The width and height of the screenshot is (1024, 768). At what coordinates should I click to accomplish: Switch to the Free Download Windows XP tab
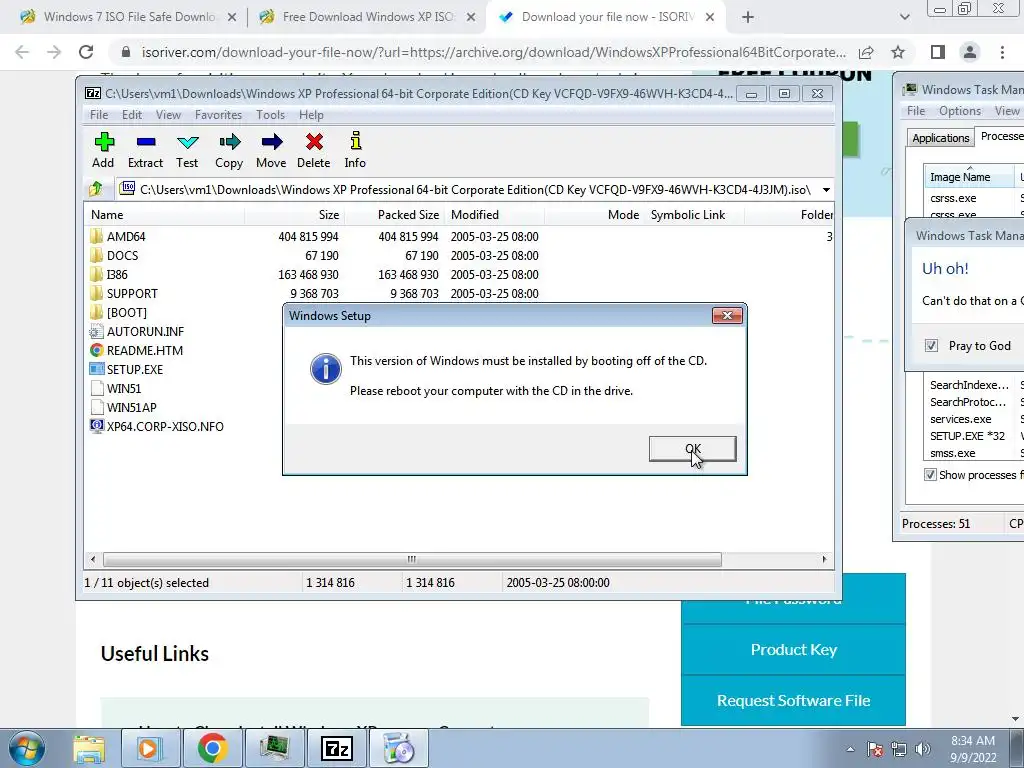(x=369, y=18)
